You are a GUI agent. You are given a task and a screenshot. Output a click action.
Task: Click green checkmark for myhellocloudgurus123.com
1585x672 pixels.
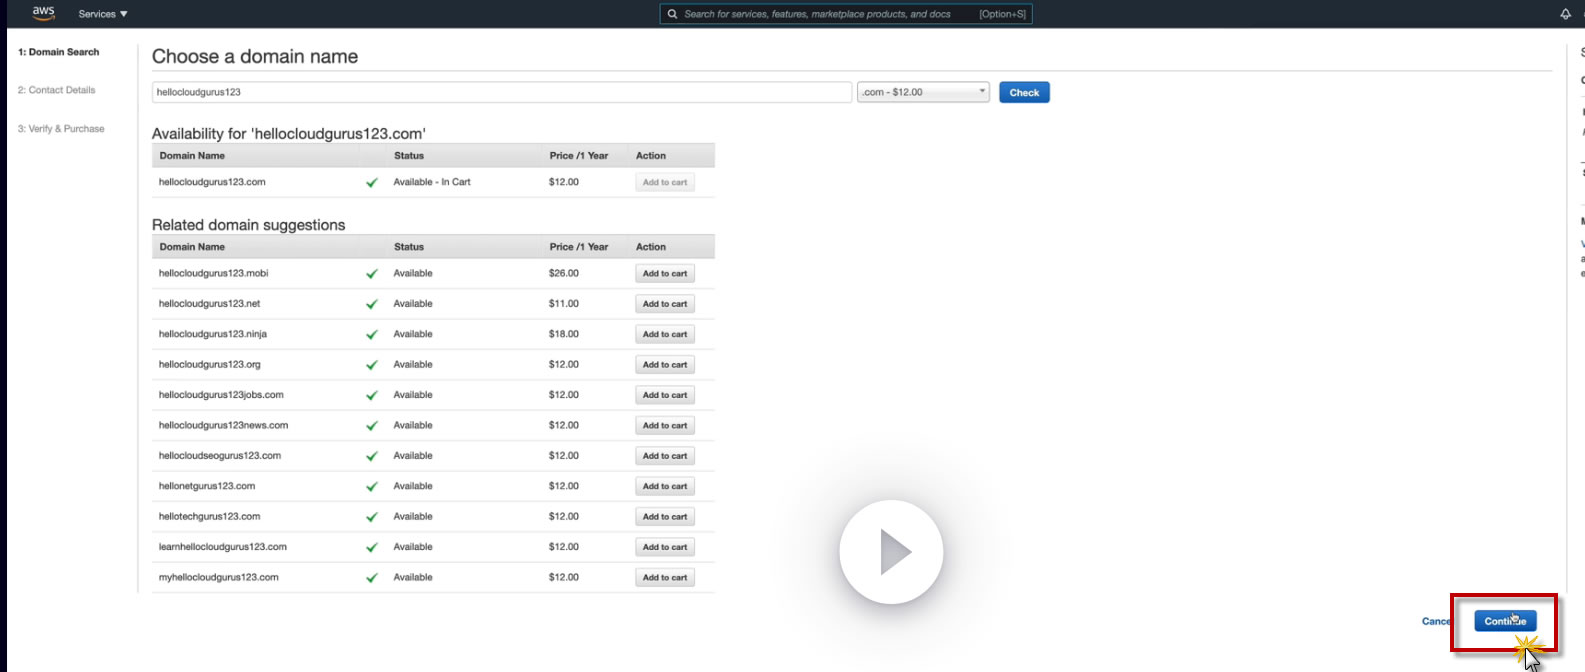click(372, 578)
